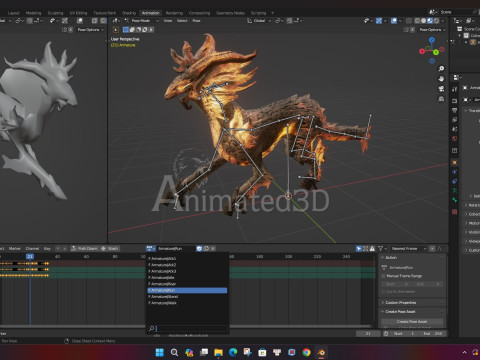Viewport: 480px width, 360px height.
Task: Expand Pose Options in the main viewport
Action: 432,30
